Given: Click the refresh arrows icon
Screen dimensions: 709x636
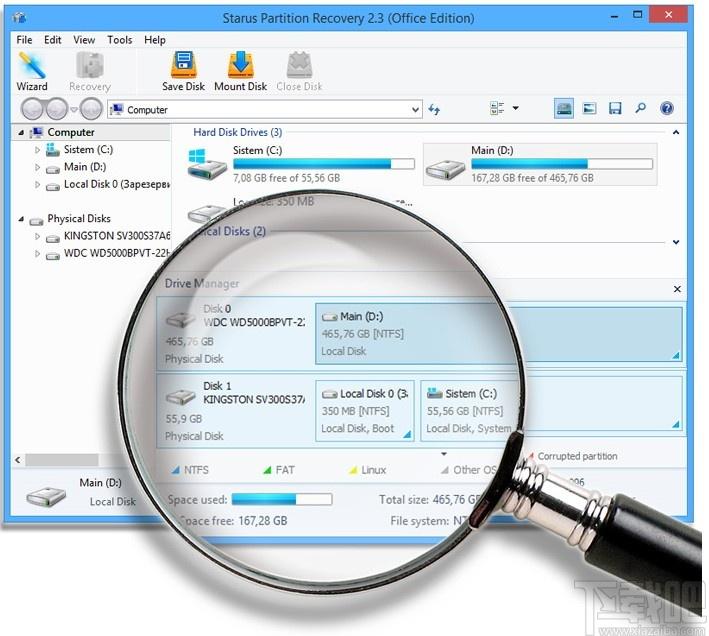Looking at the screenshot, I should 434,109.
